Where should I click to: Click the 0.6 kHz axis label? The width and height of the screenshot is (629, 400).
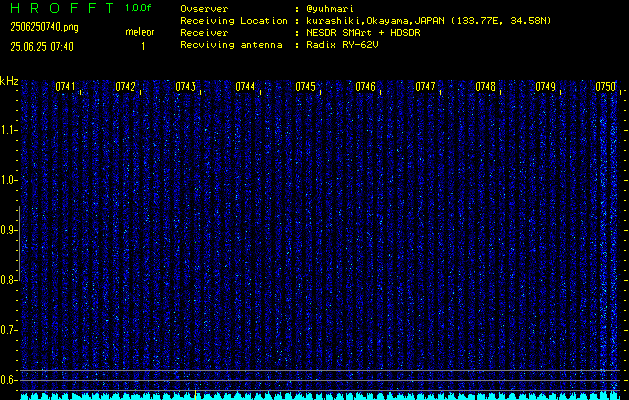[x=8, y=380]
